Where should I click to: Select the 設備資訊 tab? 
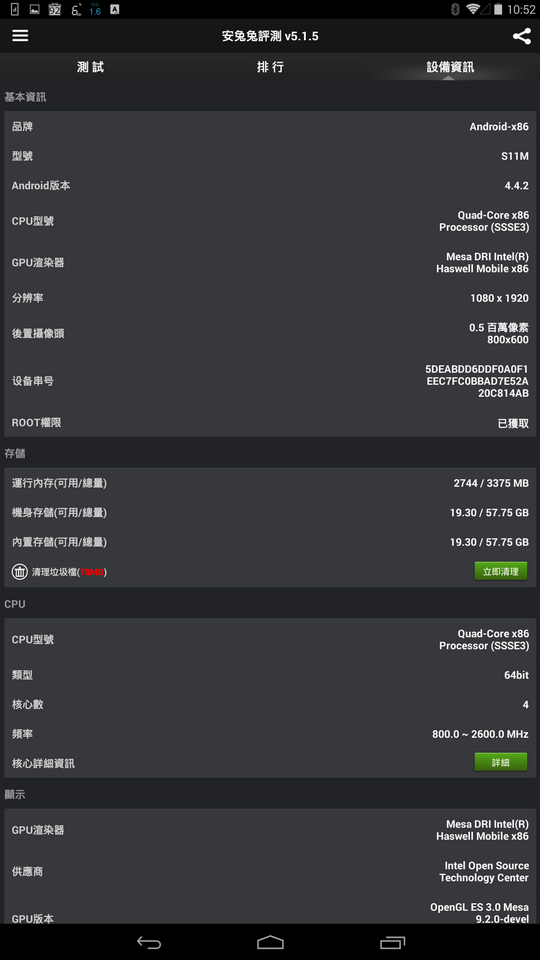tap(450, 67)
